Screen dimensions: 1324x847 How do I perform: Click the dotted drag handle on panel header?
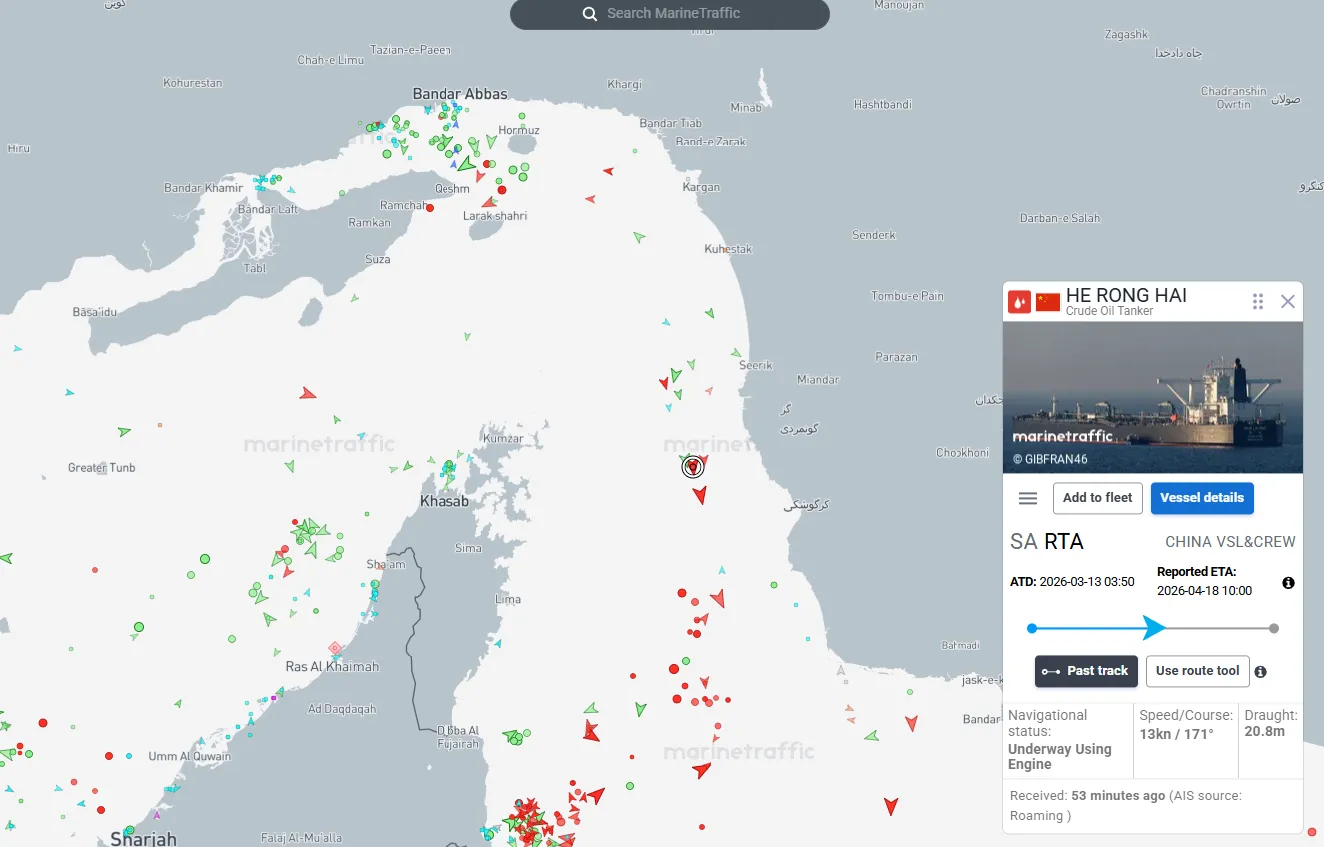1258,301
